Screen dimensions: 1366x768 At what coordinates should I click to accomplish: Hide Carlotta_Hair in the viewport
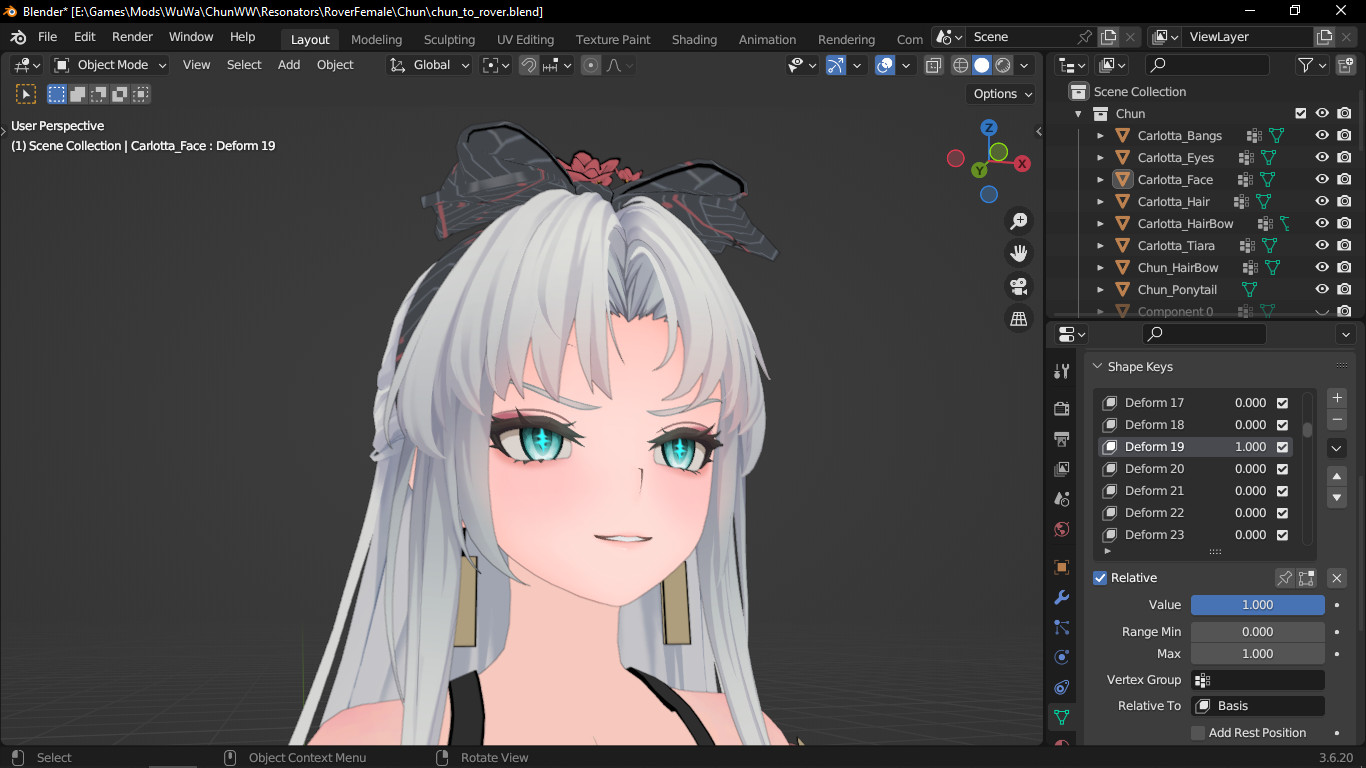coord(1322,201)
